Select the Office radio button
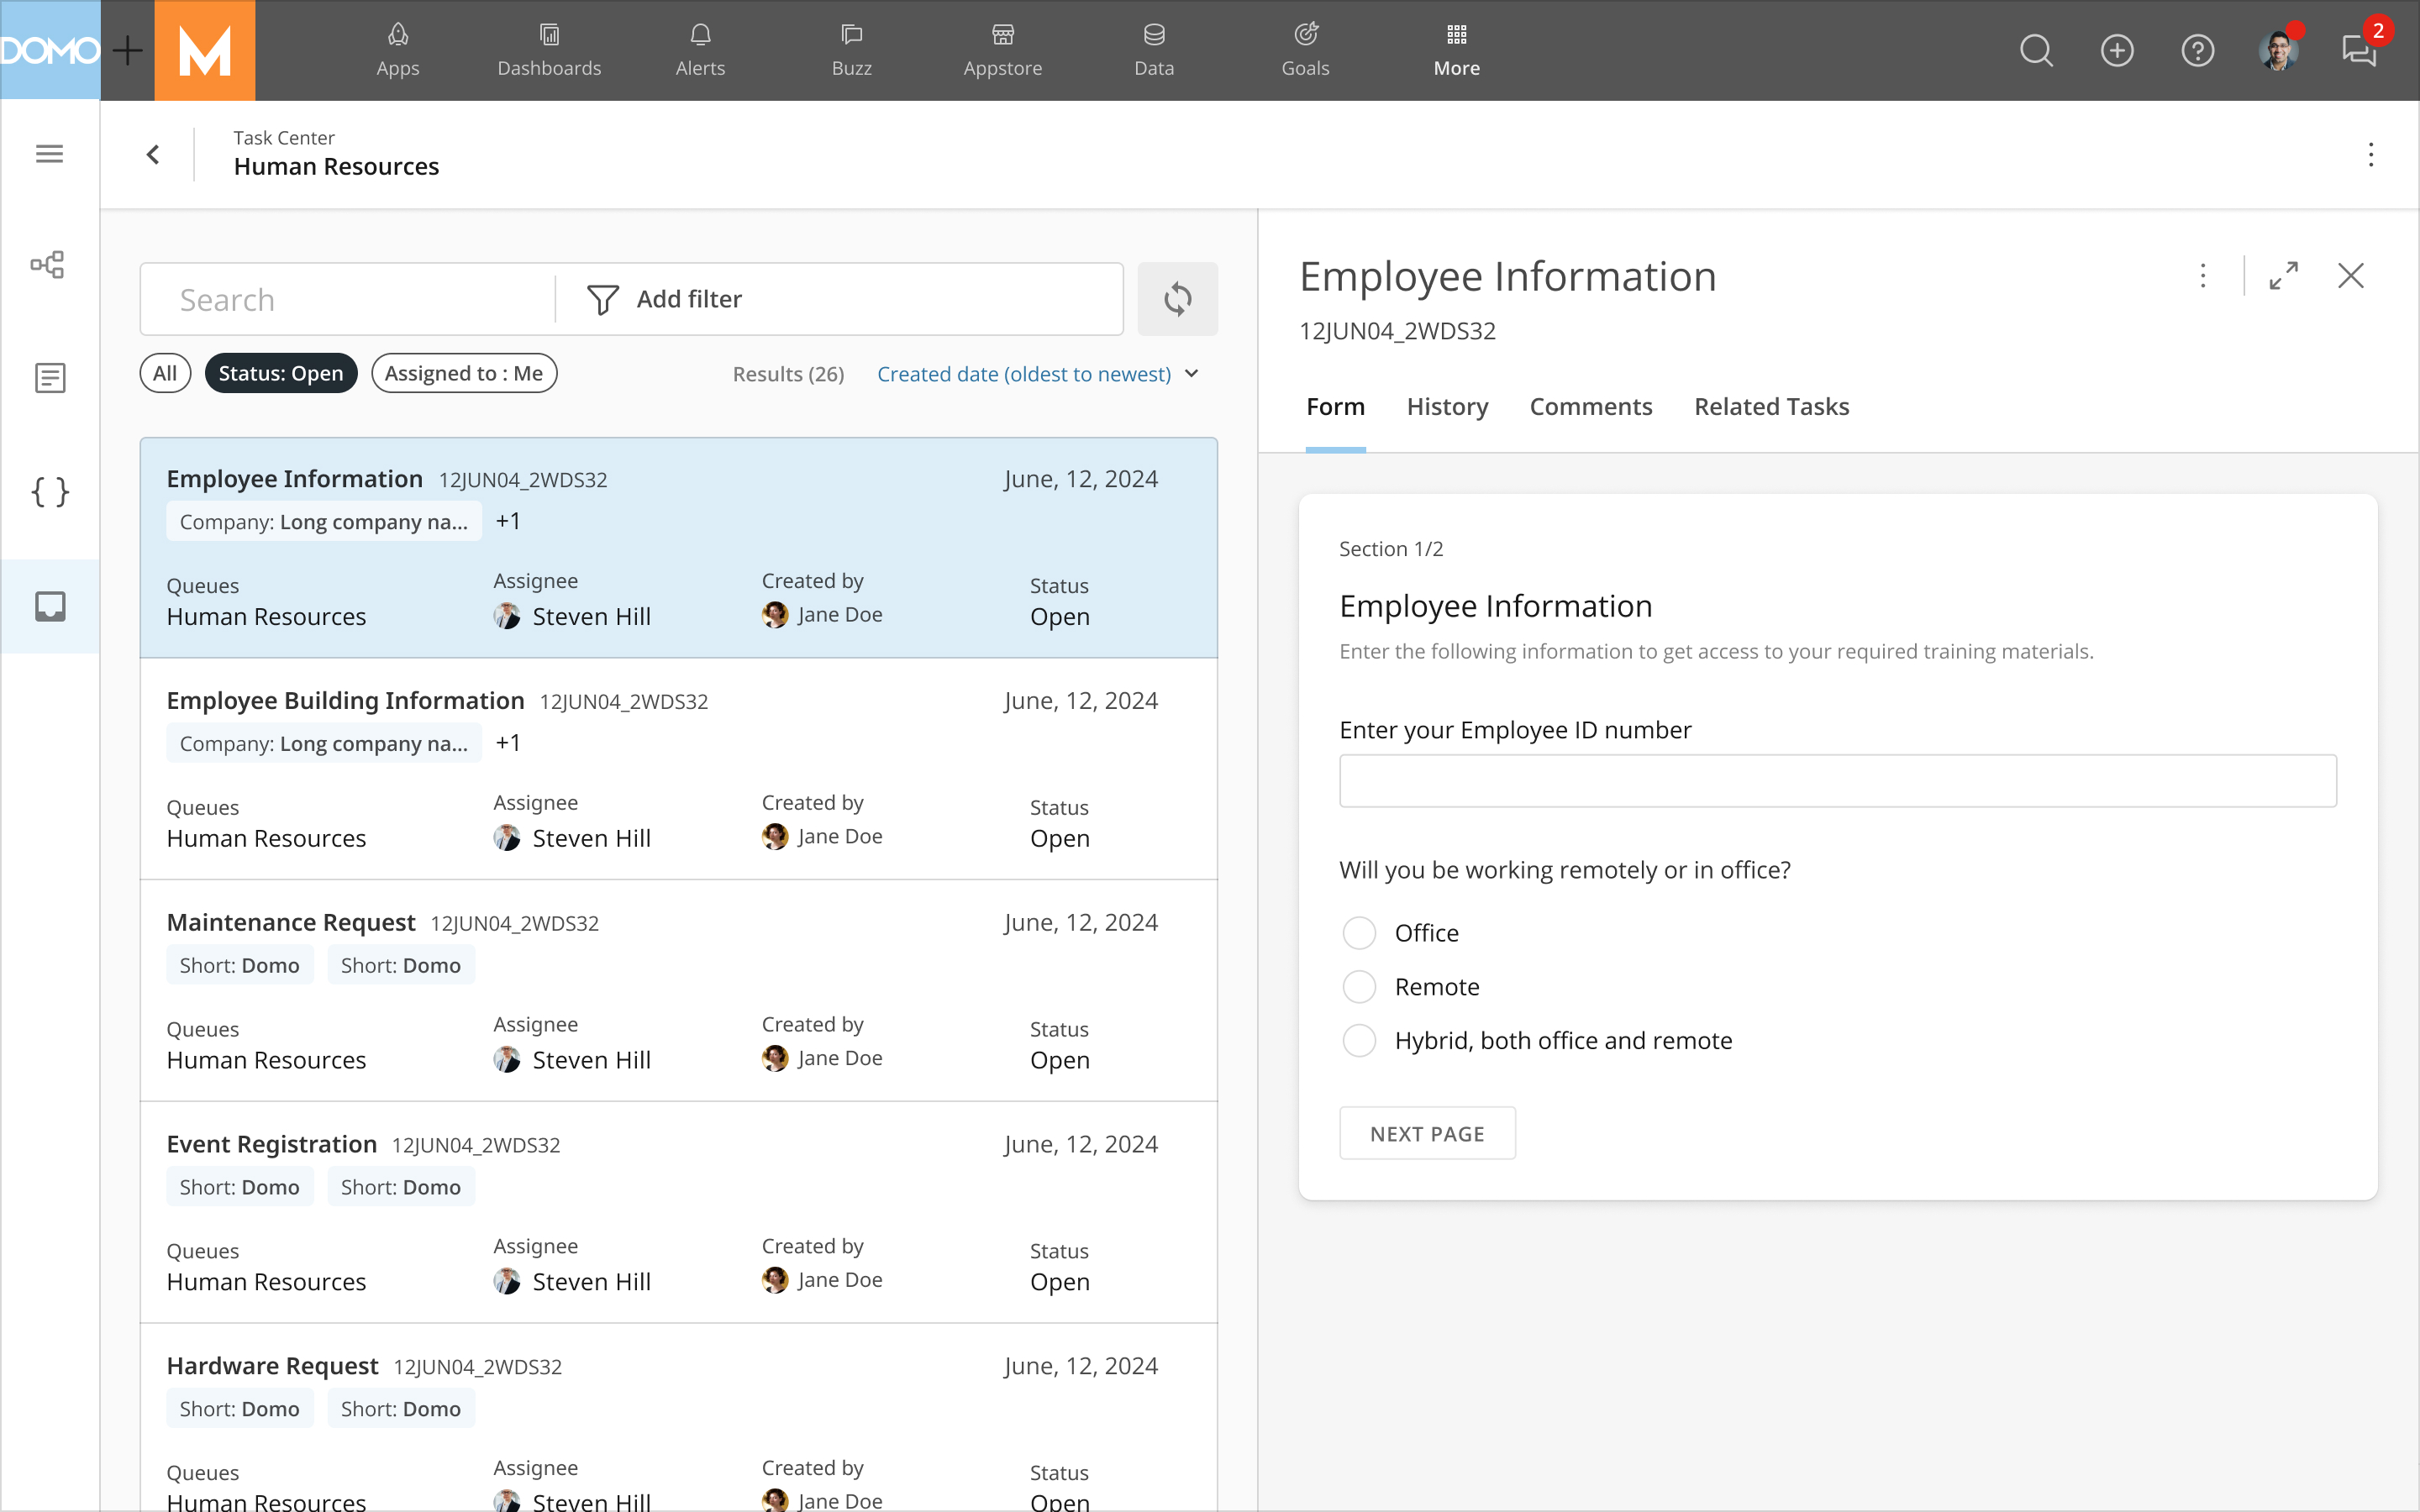This screenshot has height=1512, width=2420. [1357, 932]
